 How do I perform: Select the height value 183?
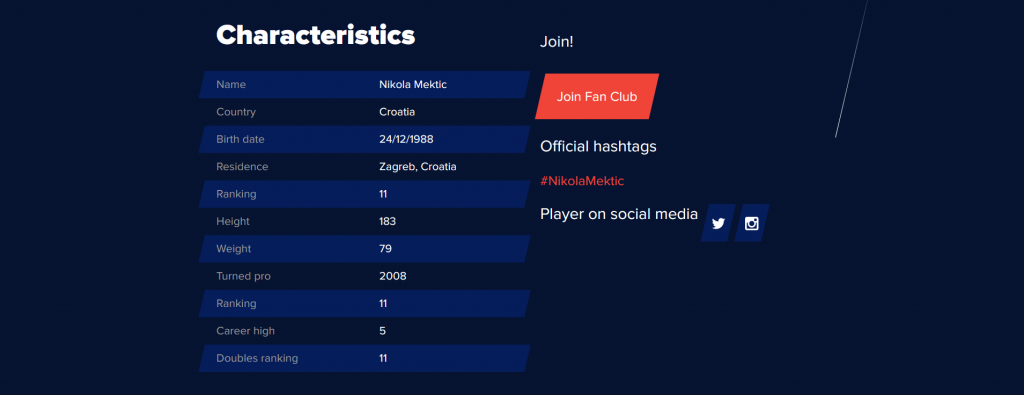pyautogui.click(x=387, y=222)
